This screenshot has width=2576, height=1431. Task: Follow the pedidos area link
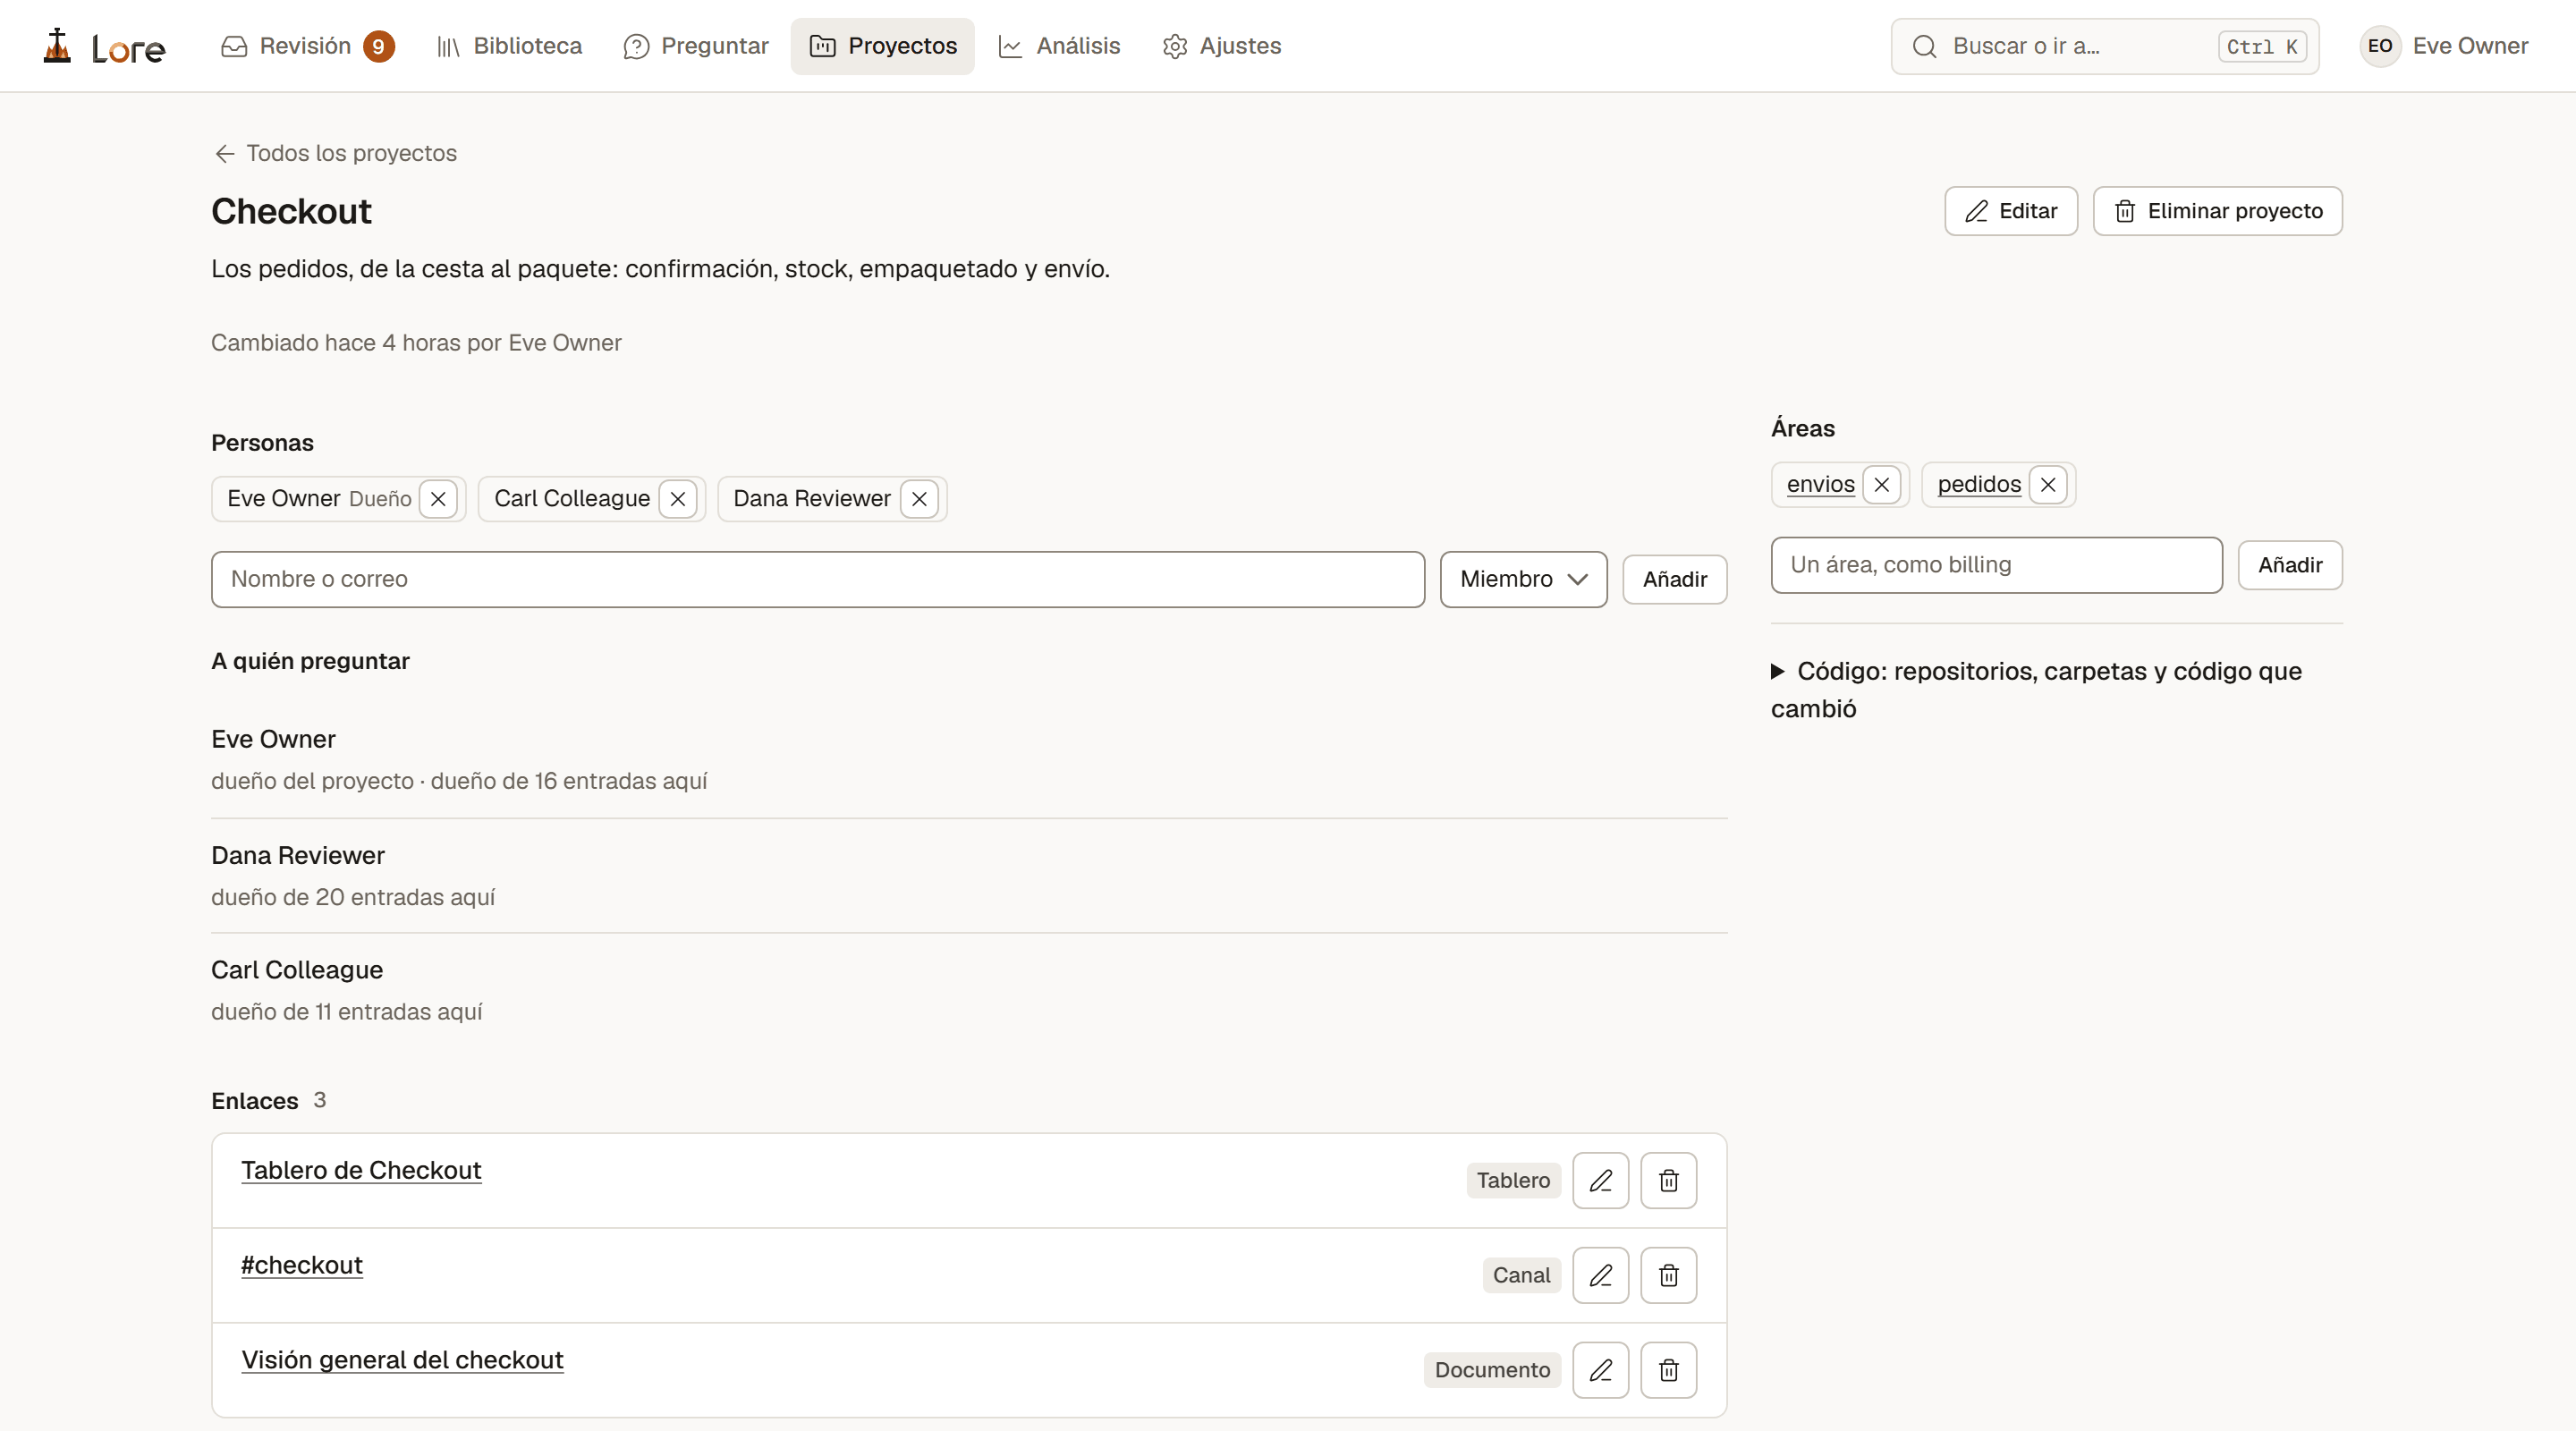[x=1979, y=484]
